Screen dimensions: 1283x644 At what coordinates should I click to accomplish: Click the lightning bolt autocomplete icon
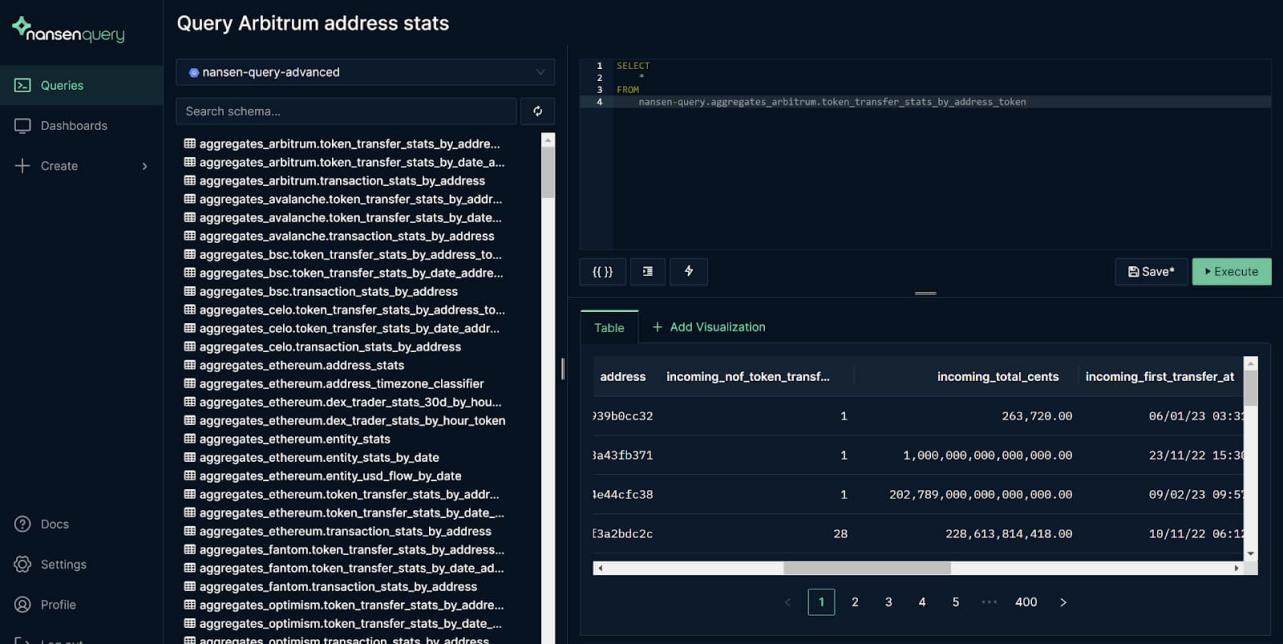[689, 271]
